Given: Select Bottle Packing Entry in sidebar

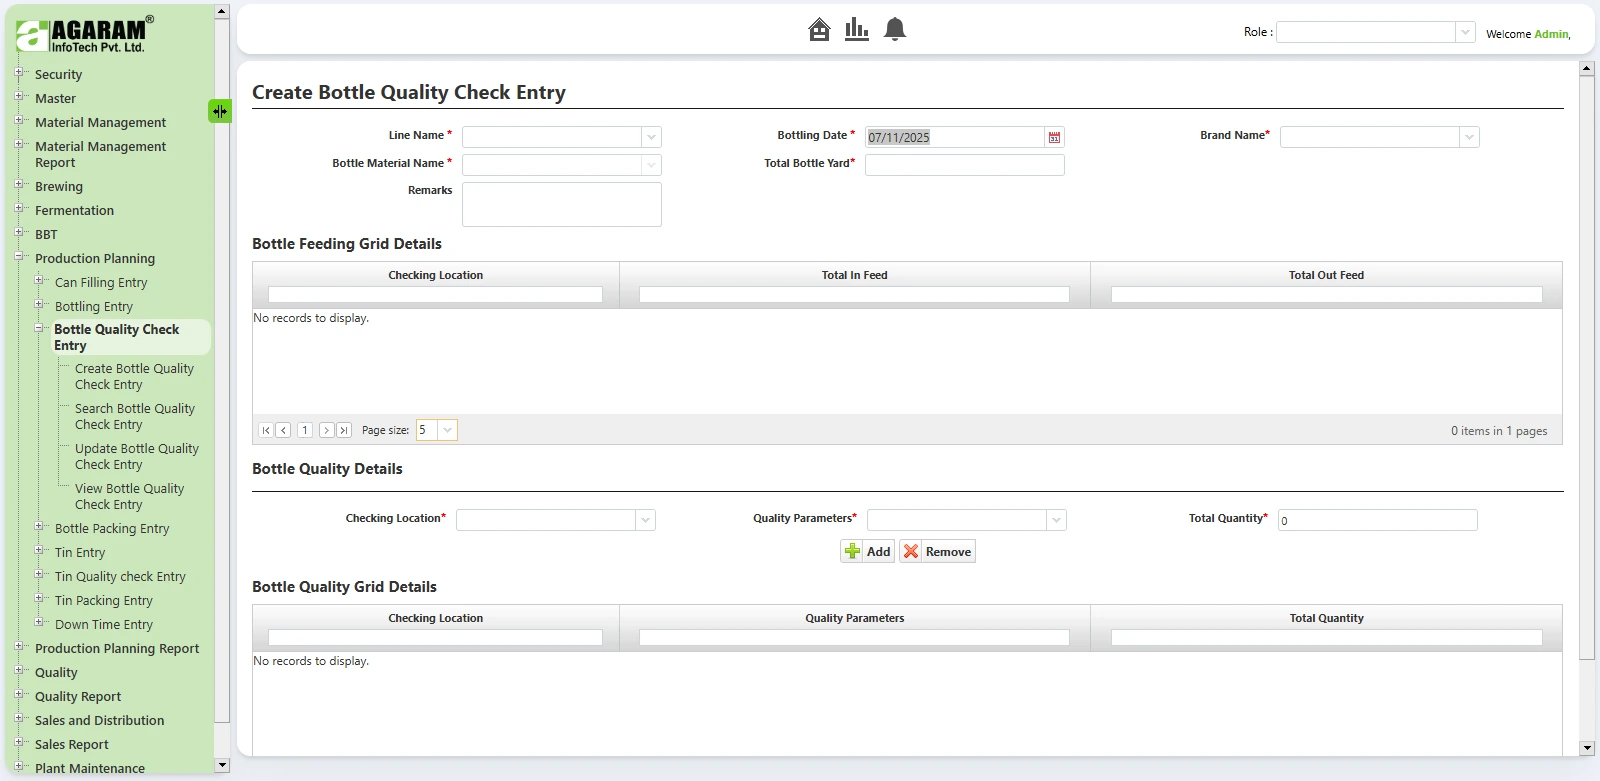Looking at the screenshot, I should click(x=112, y=528).
